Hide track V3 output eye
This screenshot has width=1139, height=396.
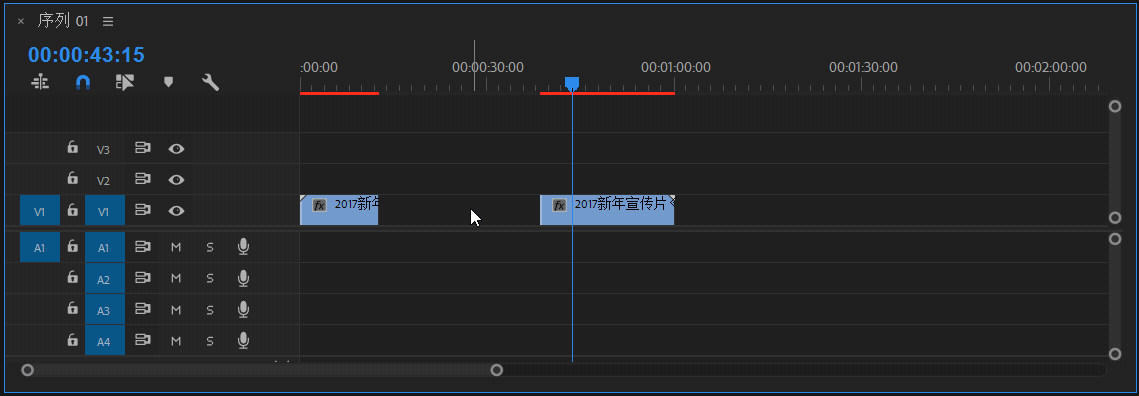176,149
